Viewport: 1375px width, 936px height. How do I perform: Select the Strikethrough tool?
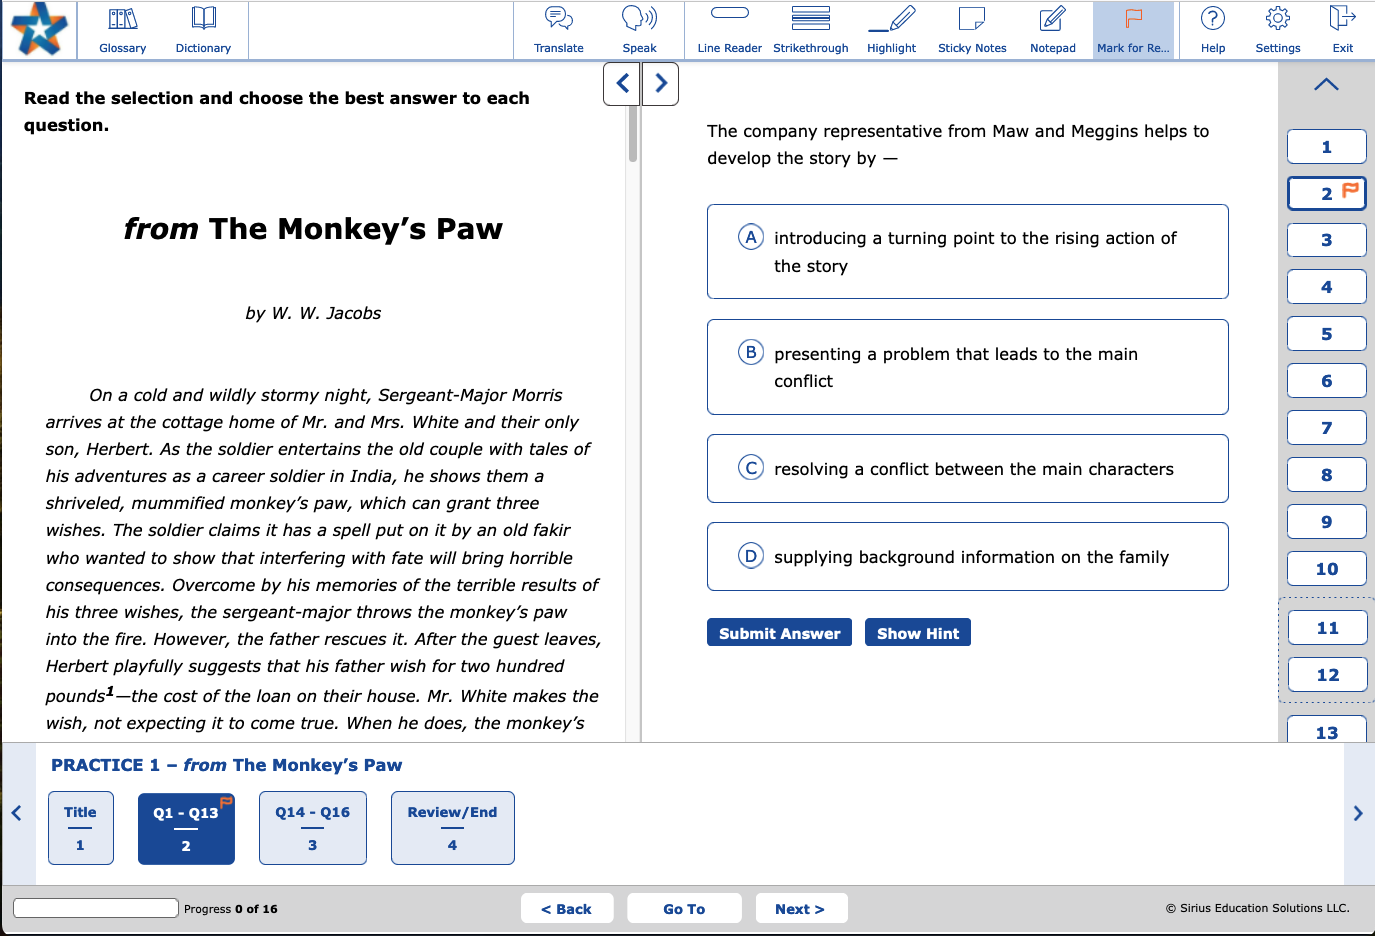click(x=811, y=30)
